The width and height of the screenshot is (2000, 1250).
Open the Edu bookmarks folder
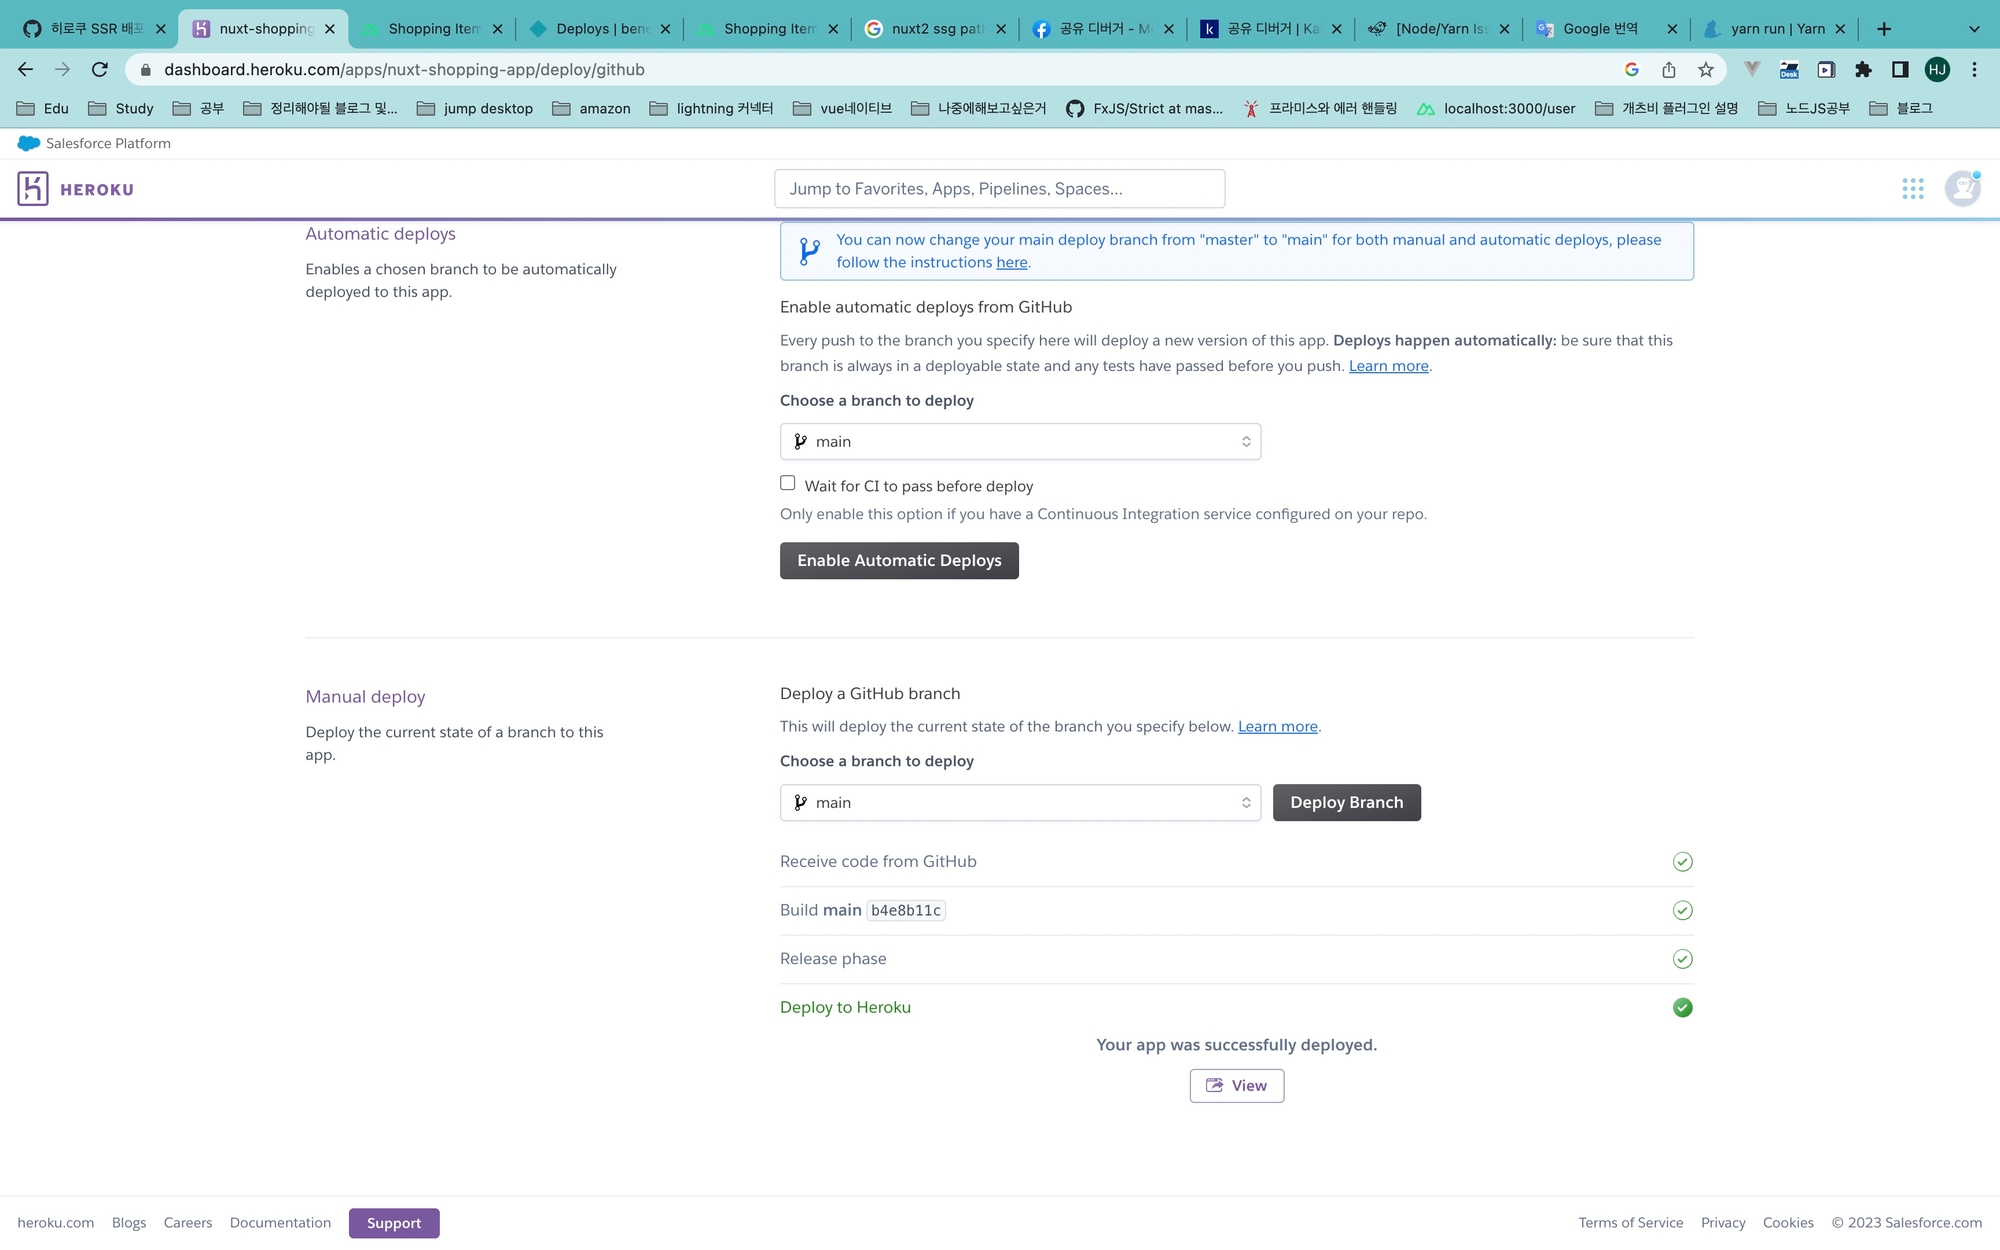tap(43, 108)
